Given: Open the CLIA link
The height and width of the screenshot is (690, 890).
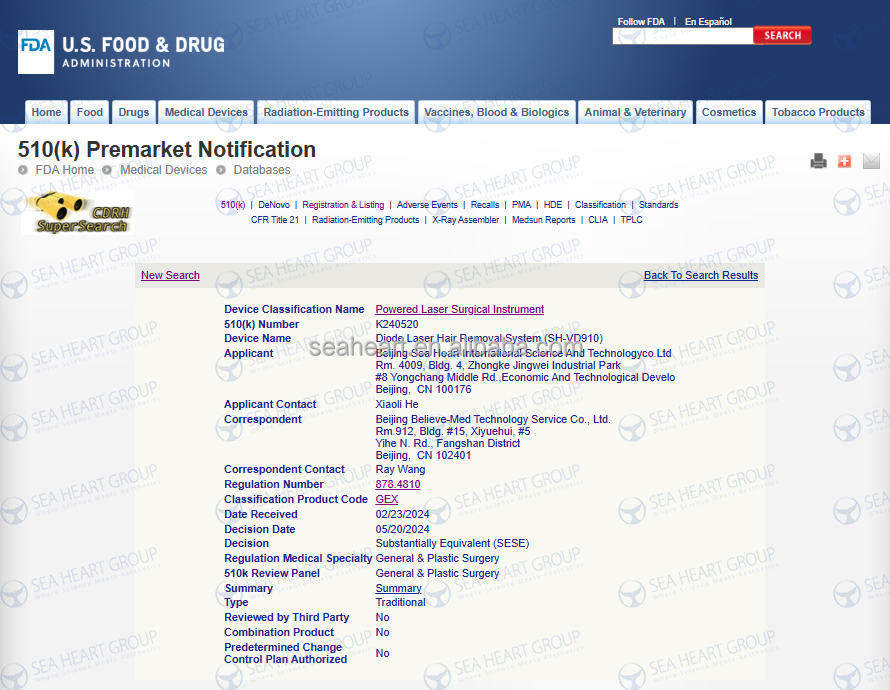Looking at the screenshot, I should (x=598, y=220).
